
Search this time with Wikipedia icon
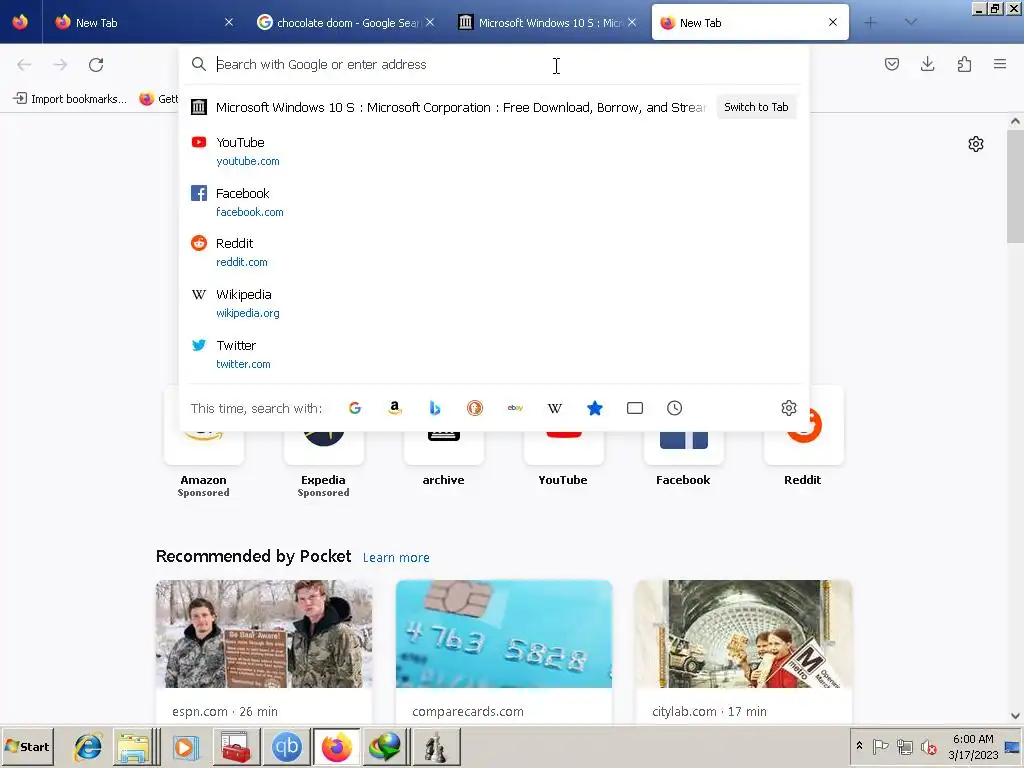click(x=554, y=408)
